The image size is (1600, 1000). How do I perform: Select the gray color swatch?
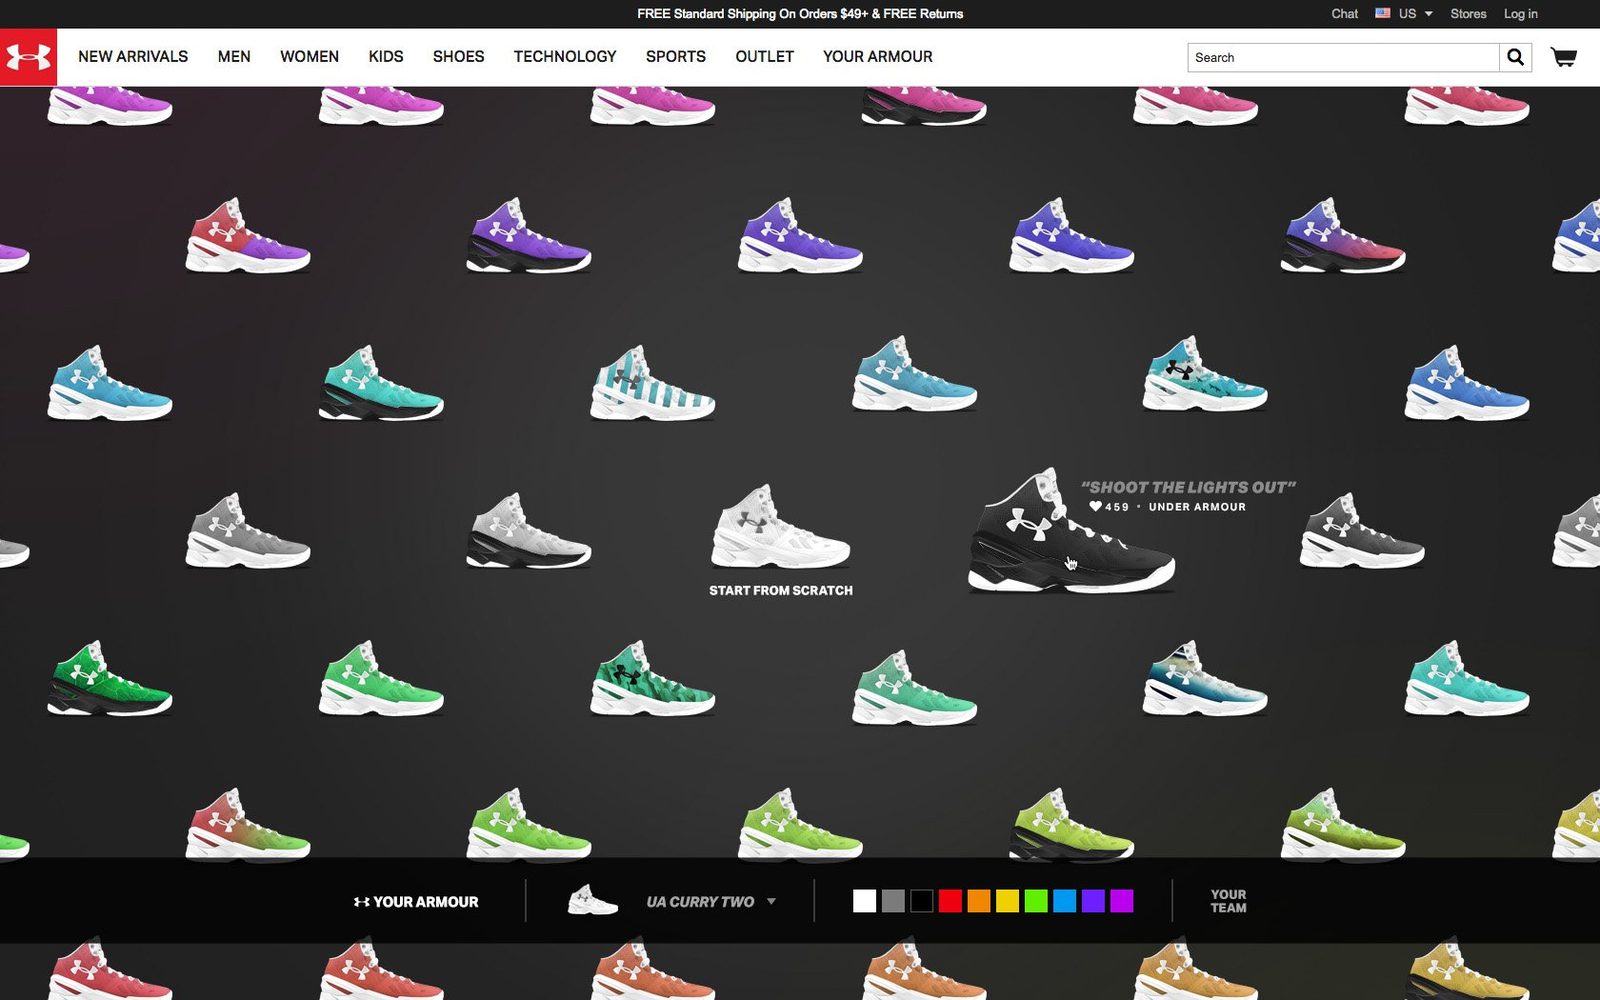click(893, 901)
